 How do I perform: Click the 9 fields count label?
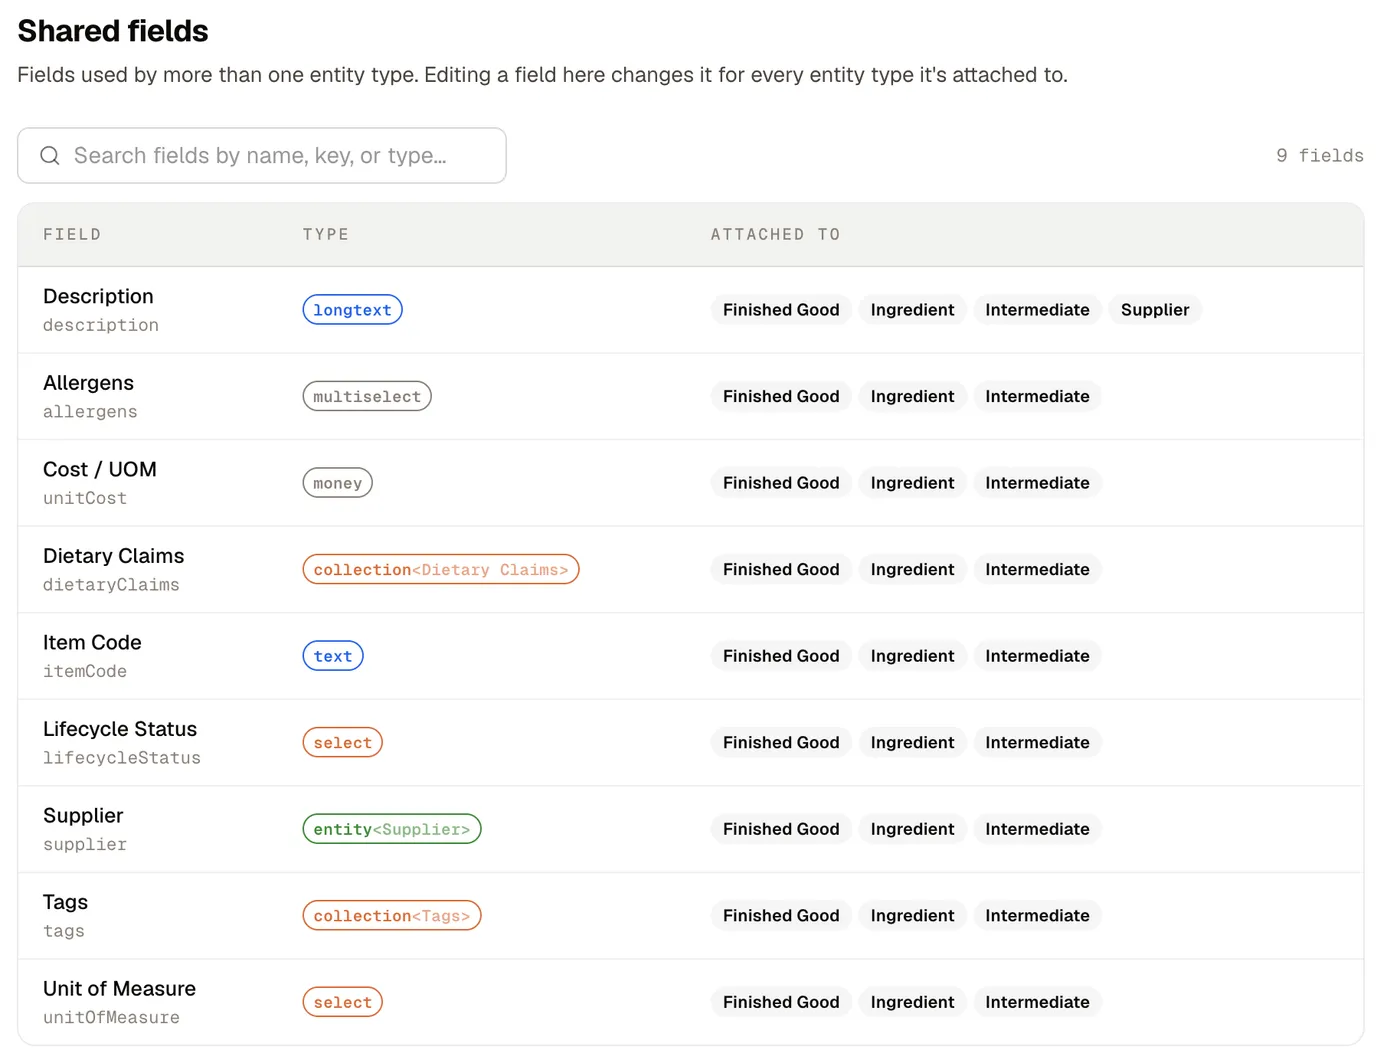coord(1319,155)
